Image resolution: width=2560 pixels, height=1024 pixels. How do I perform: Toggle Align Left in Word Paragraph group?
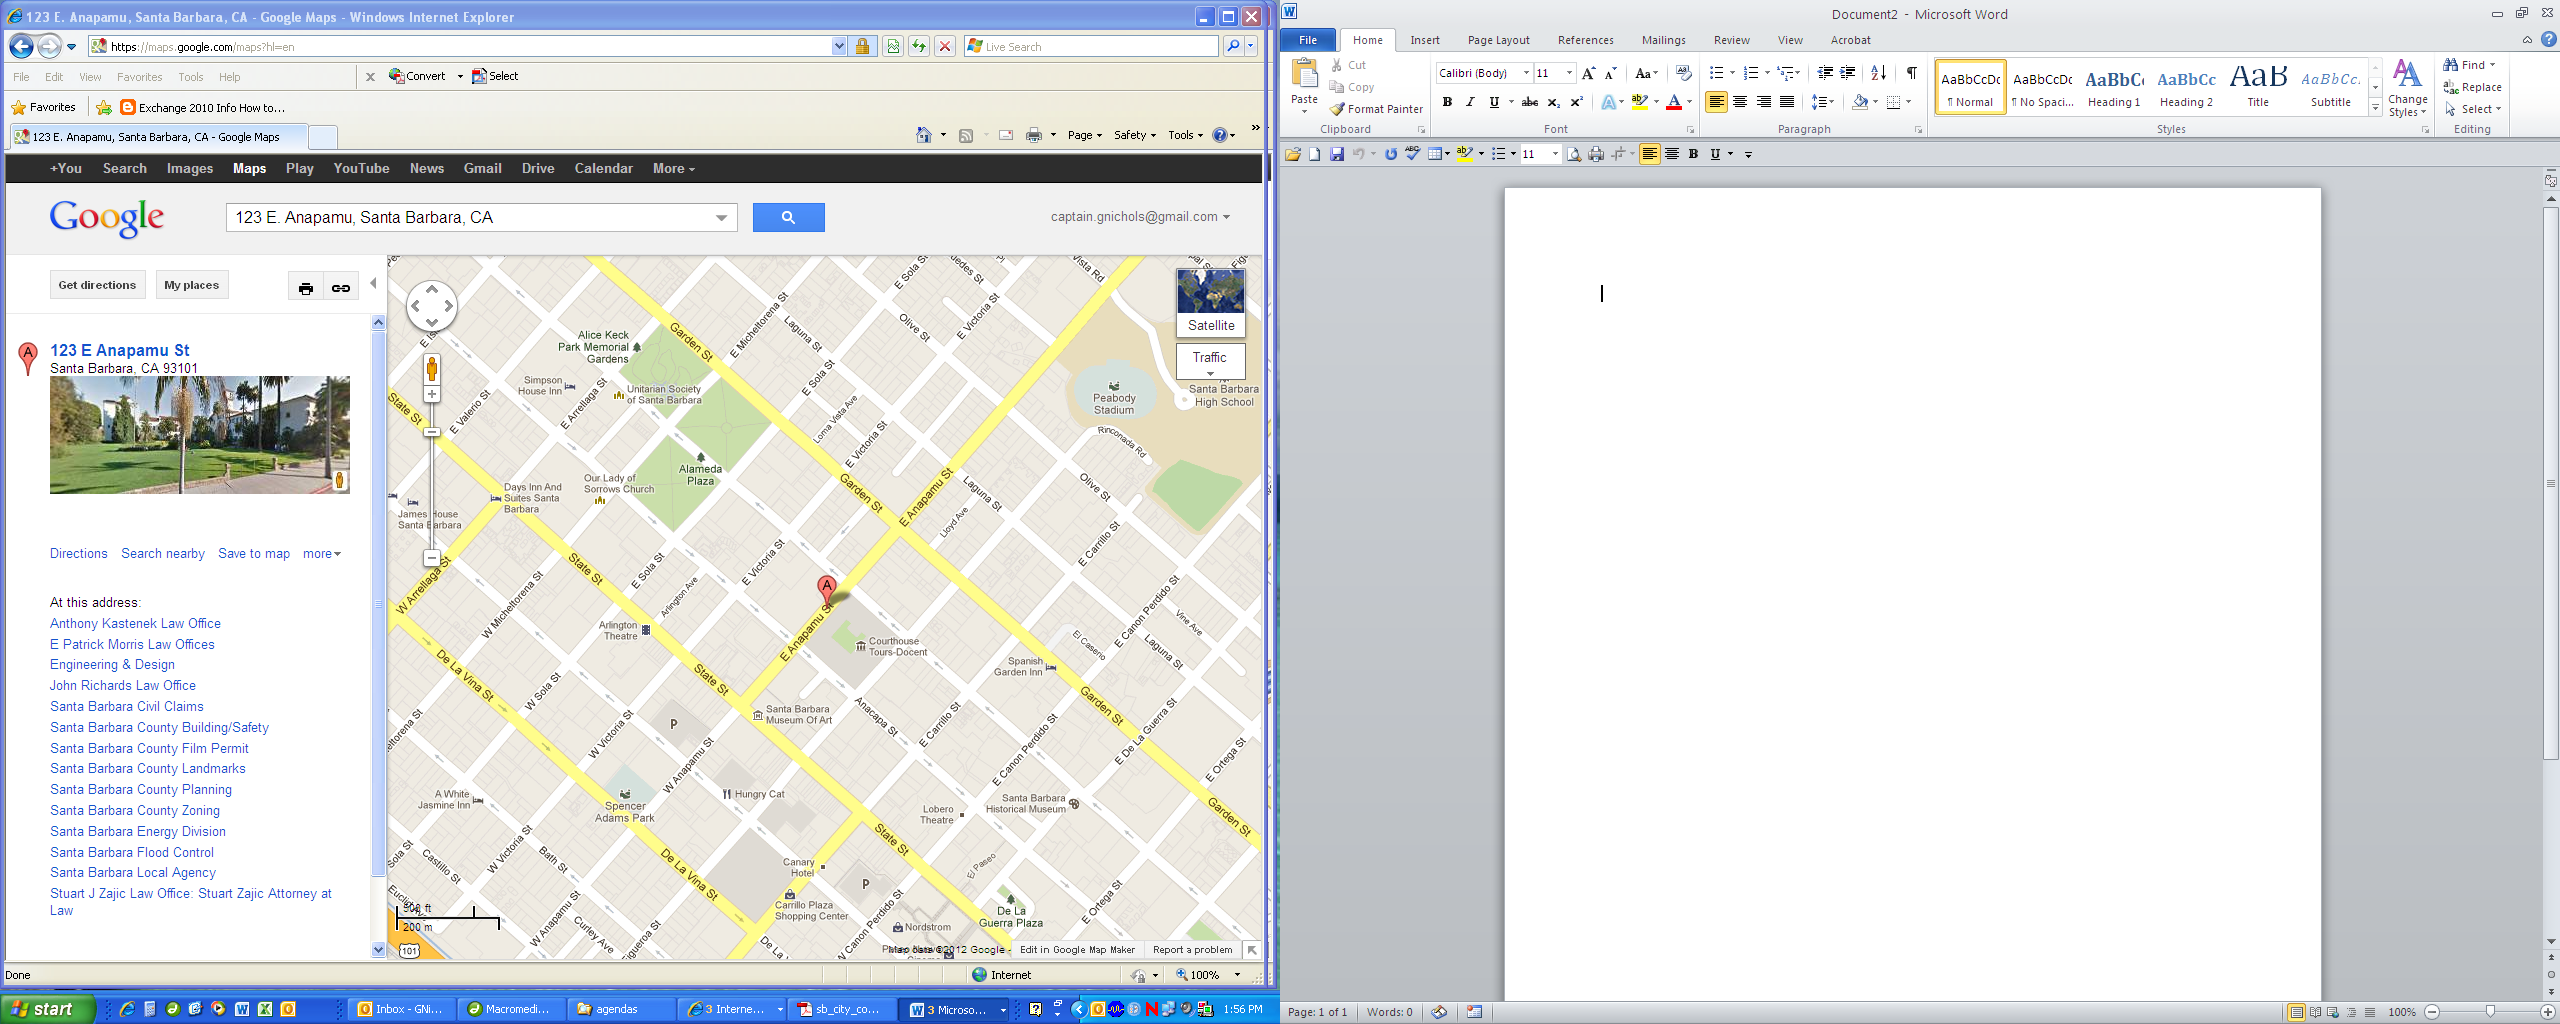[1716, 102]
